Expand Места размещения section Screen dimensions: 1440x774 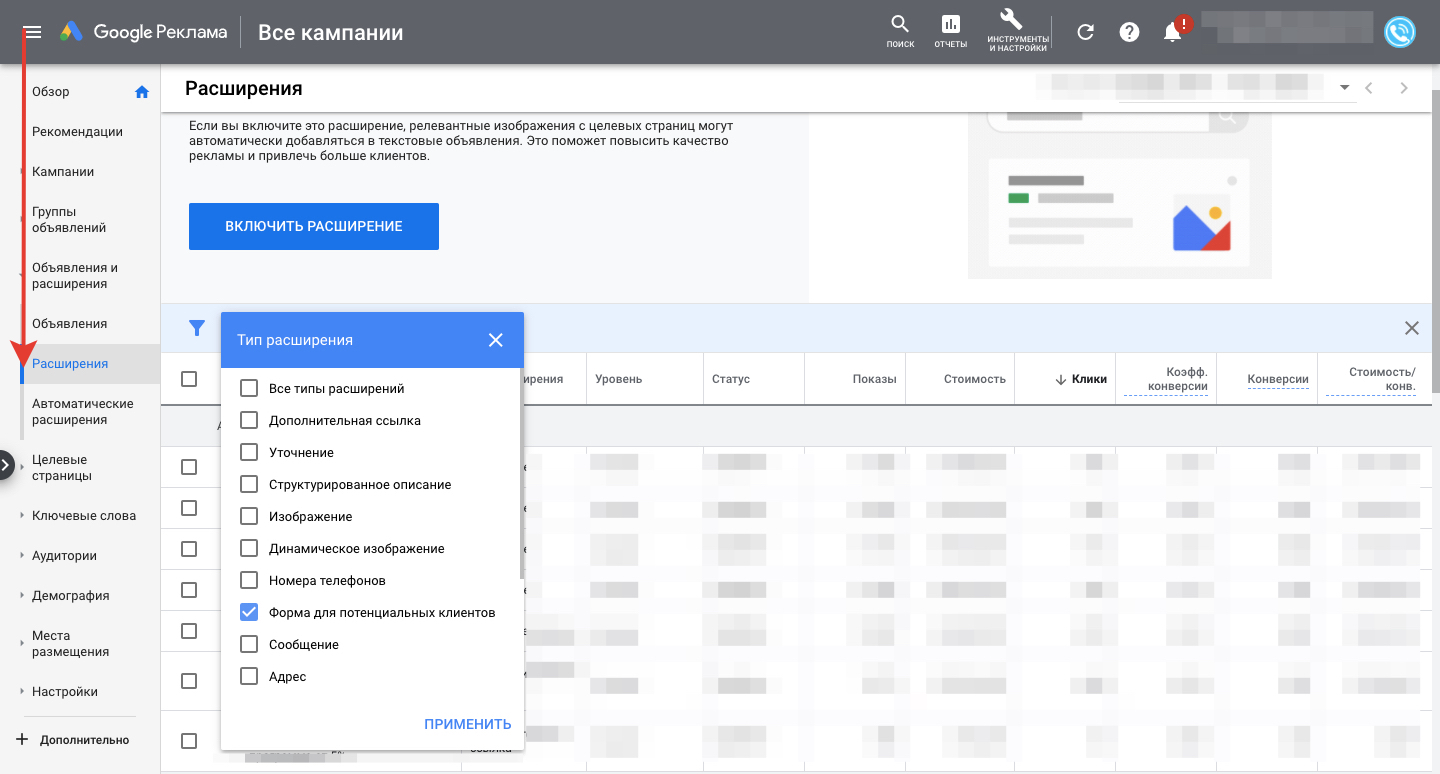click(x=22, y=644)
